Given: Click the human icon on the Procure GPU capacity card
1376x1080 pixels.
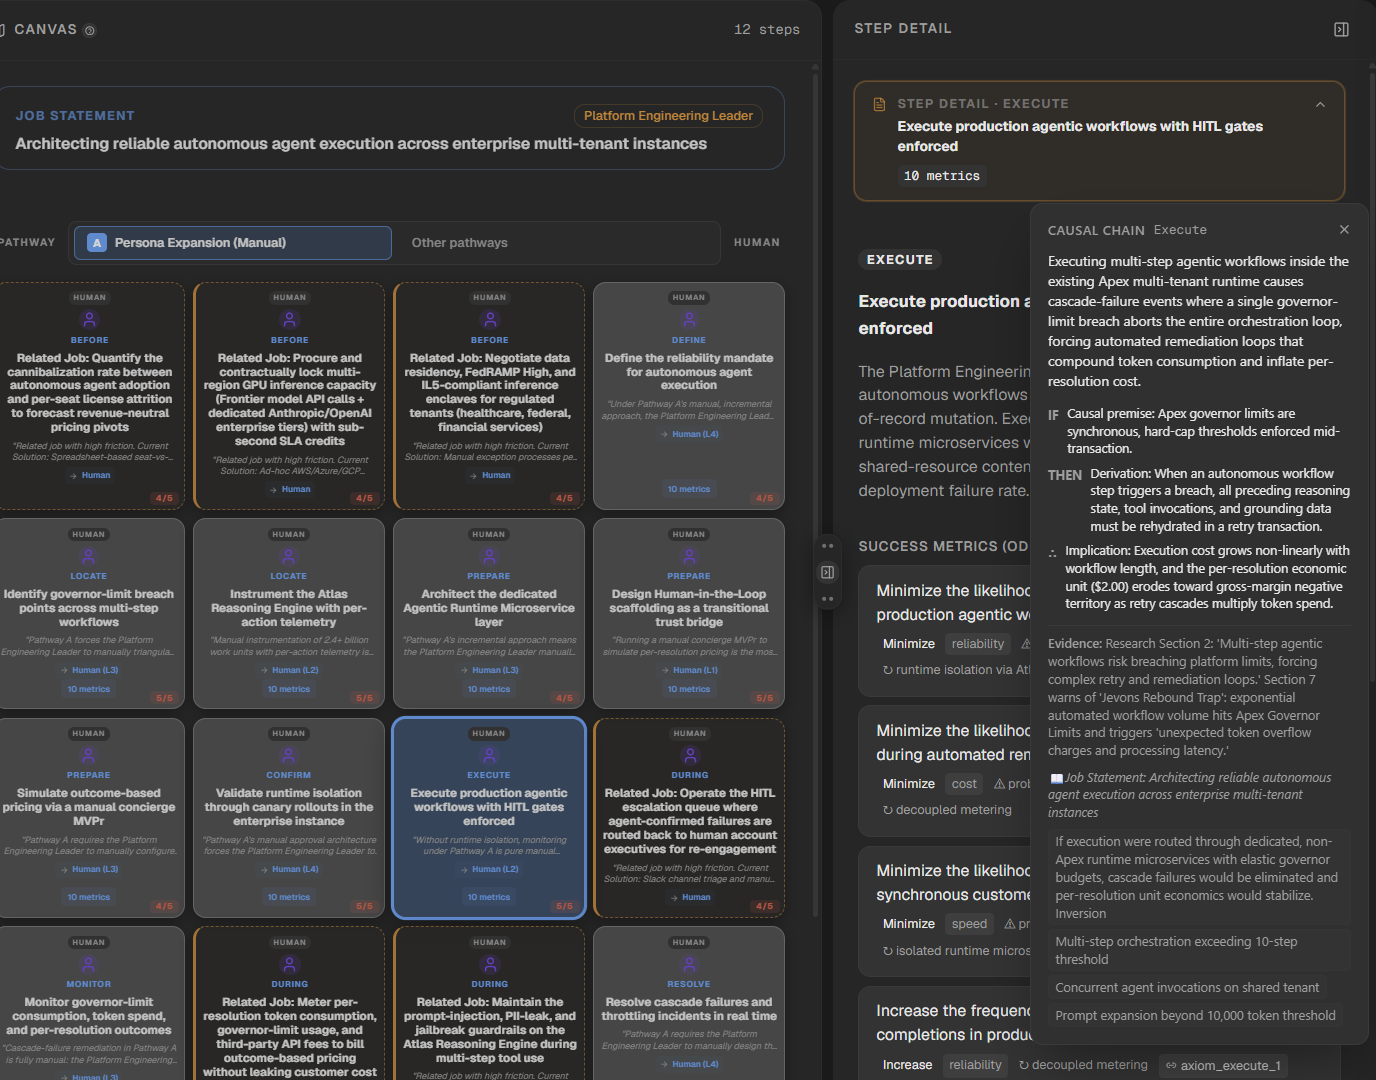Looking at the screenshot, I should pos(289,320).
